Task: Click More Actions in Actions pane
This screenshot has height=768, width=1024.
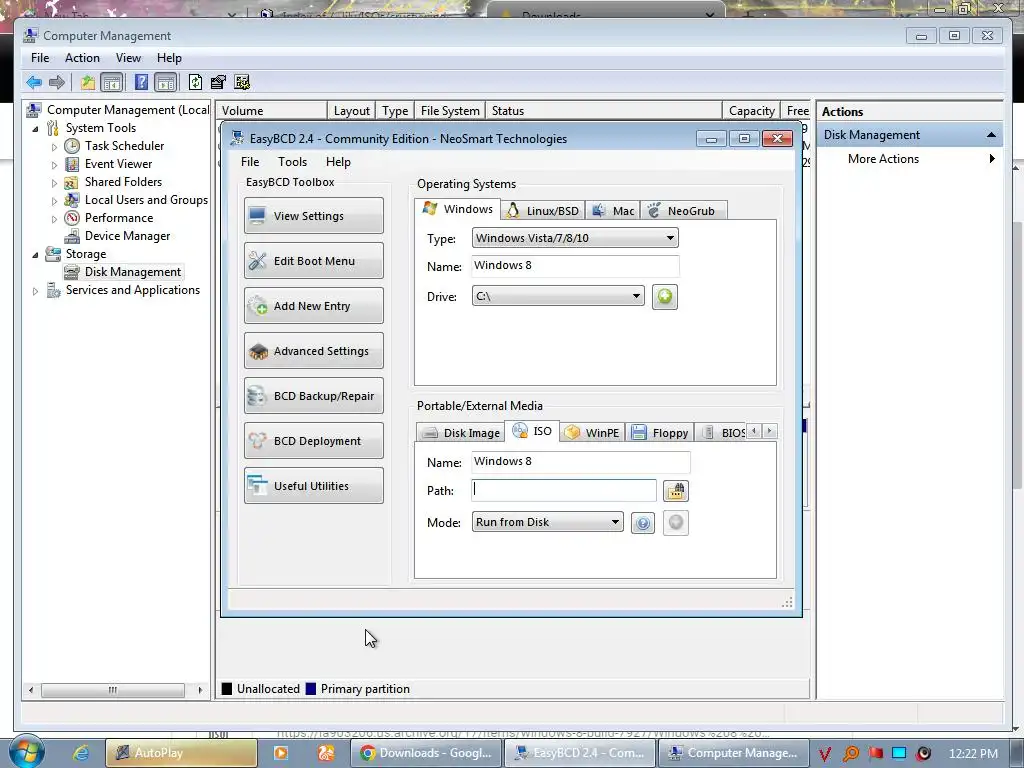Action: point(883,159)
